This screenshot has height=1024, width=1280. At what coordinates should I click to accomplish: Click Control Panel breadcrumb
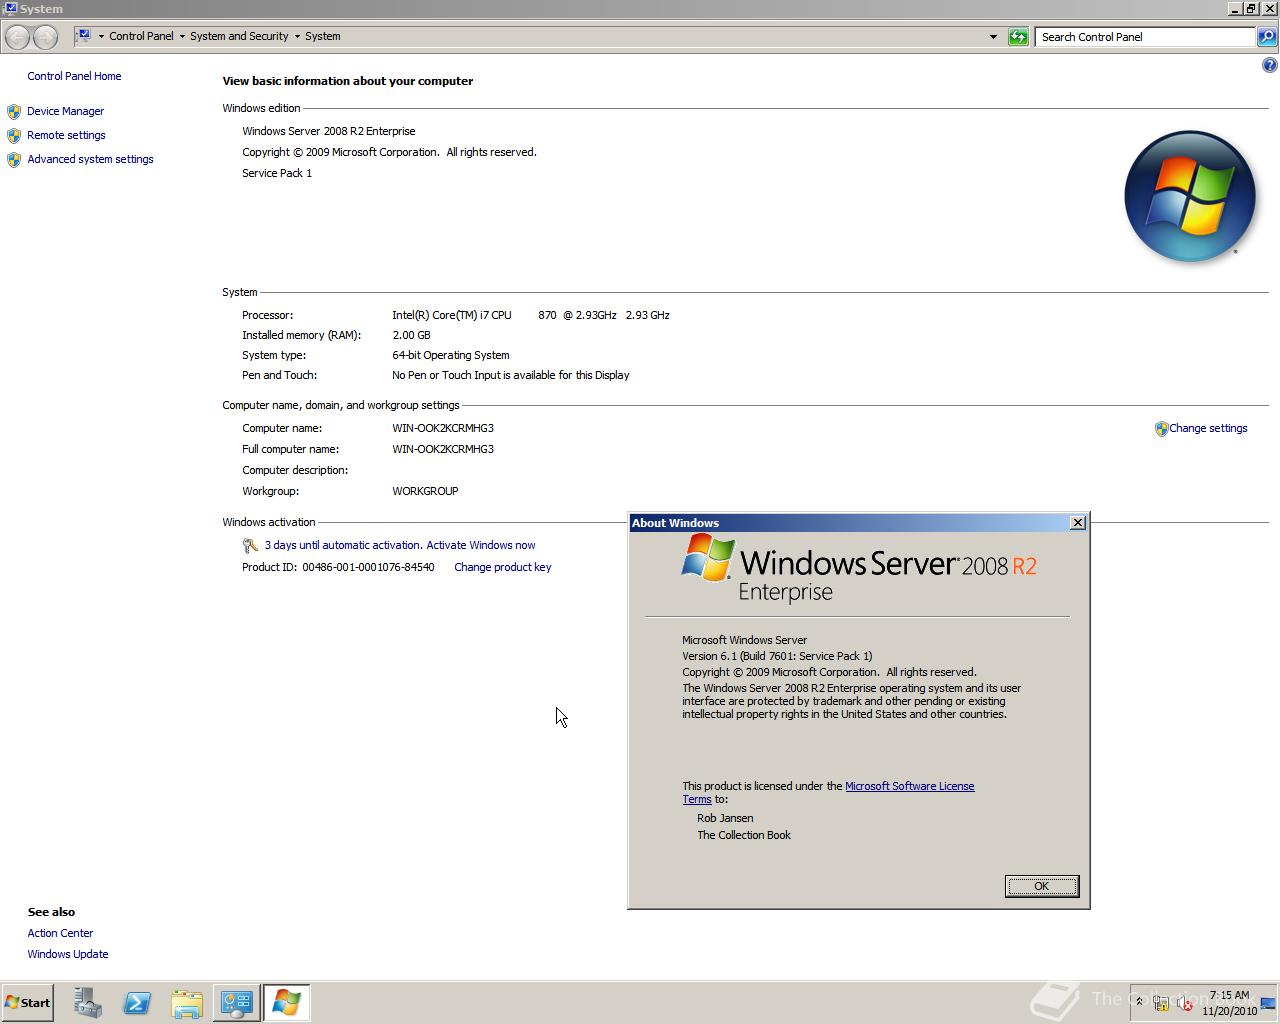click(141, 36)
